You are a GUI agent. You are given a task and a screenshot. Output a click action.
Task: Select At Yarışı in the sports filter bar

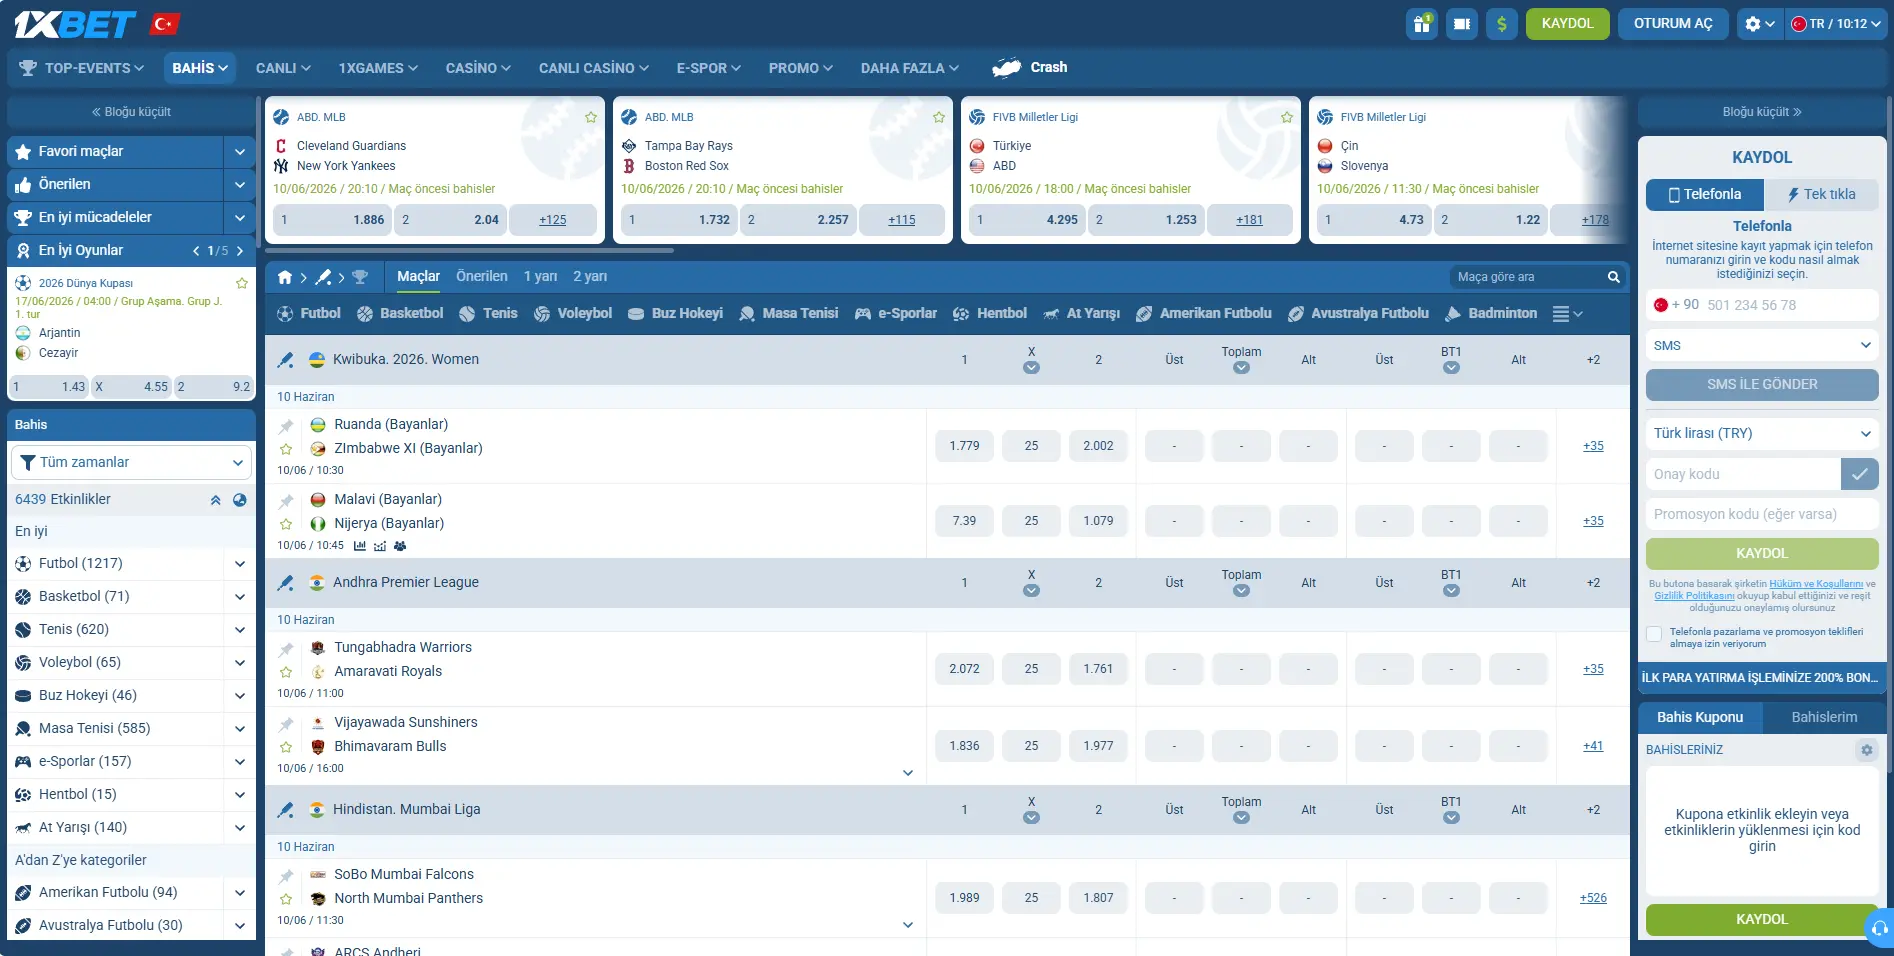[1081, 314]
